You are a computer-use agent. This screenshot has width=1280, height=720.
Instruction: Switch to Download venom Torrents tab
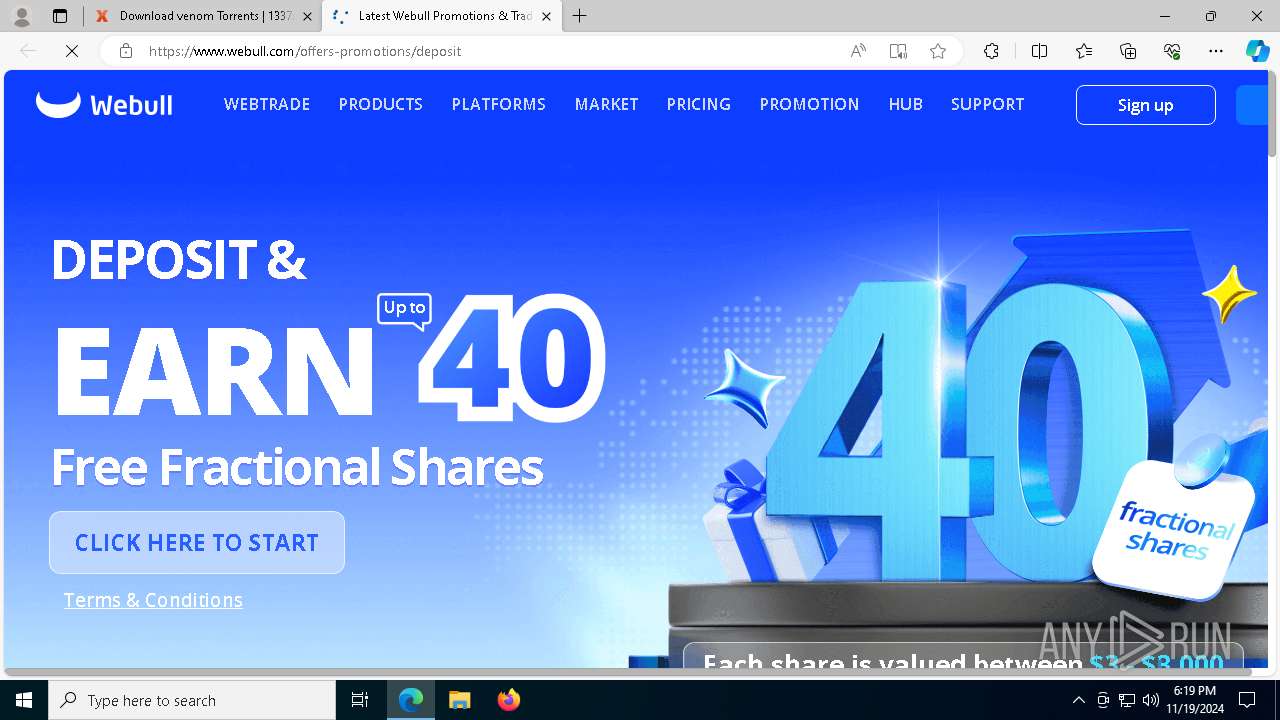tap(203, 16)
